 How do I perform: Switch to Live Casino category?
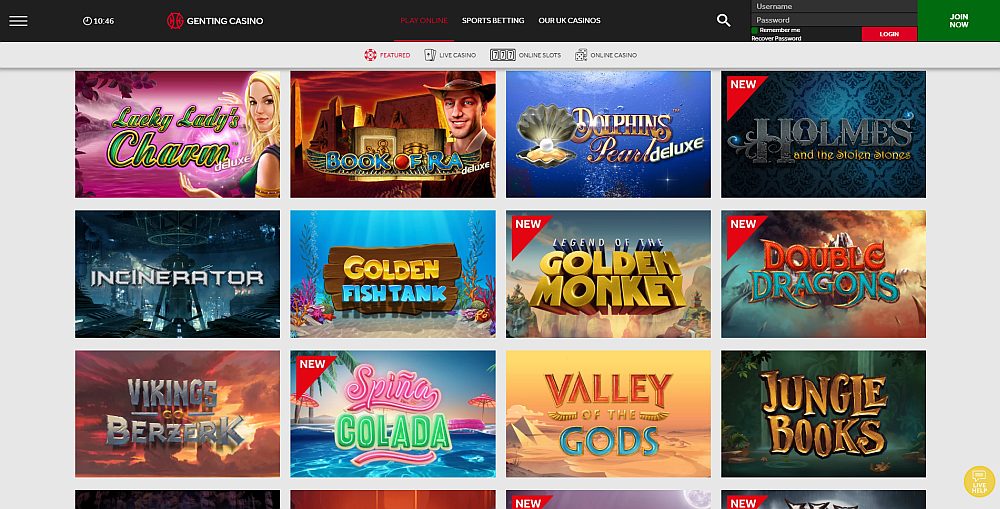[x=450, y=55]
